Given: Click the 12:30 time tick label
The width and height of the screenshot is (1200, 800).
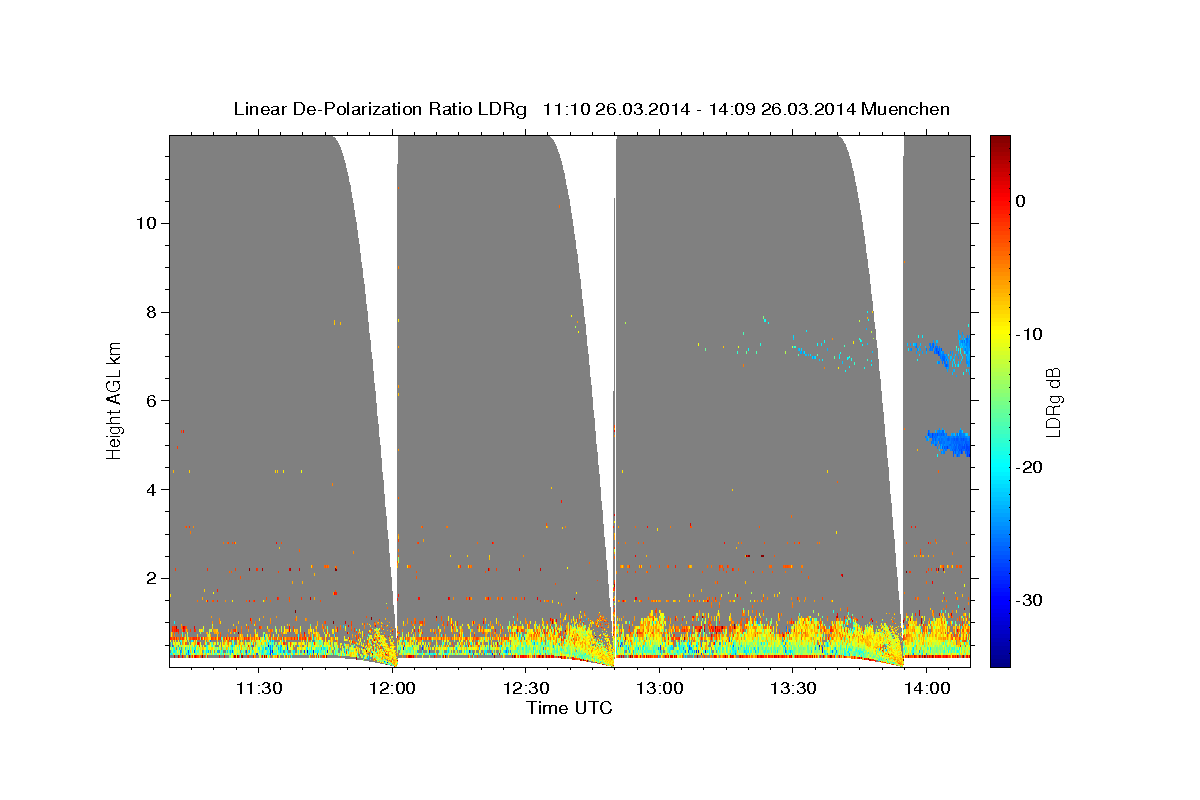Looking at the screenshot, I should tap(526, 688).
